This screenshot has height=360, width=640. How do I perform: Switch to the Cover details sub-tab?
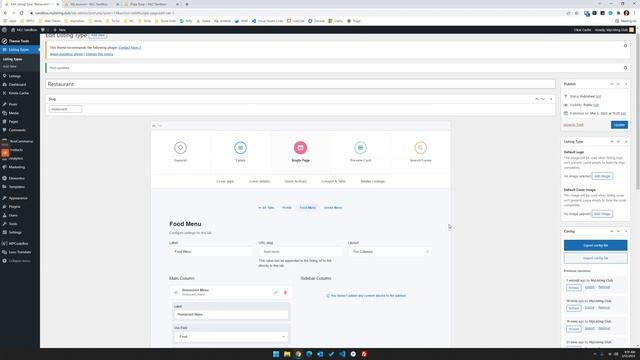pos(260,181)
